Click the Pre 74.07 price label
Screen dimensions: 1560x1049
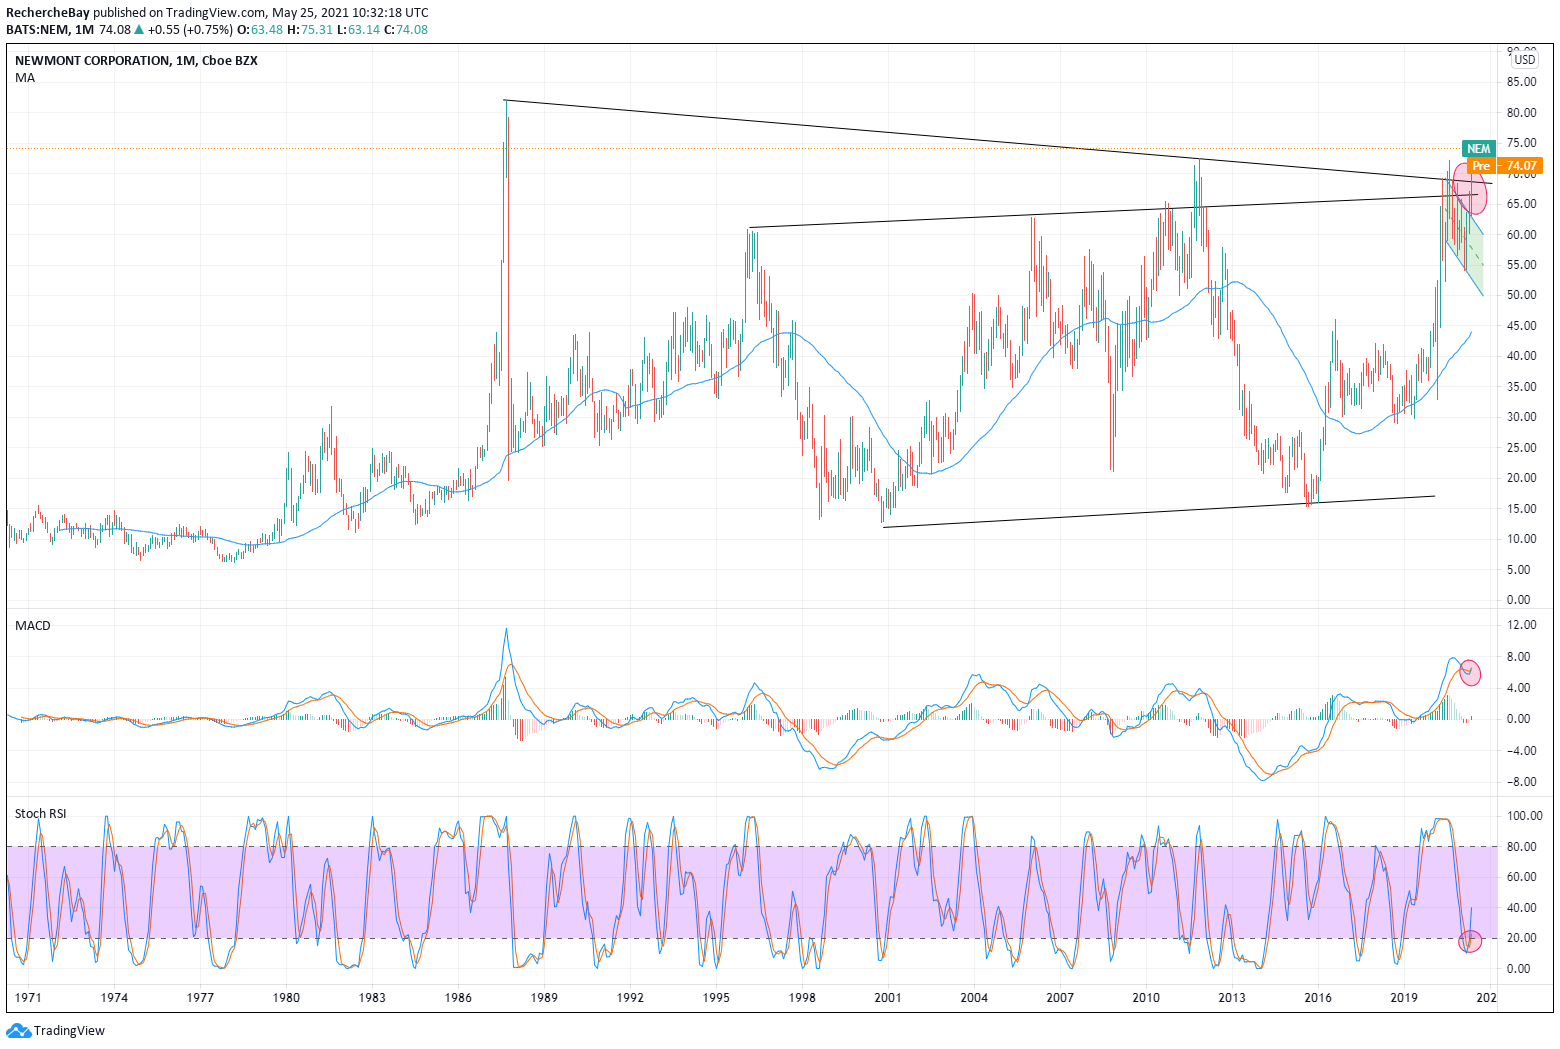tap(1504, 165)
